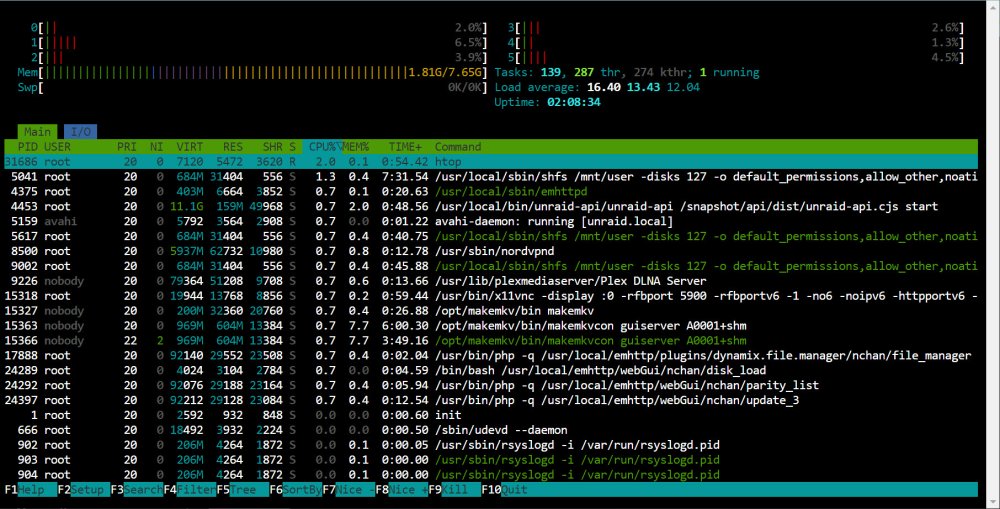This screenshot has height=509, width=1000.
Task: Sort by the MEM% column header
Action: pos(356,147)
